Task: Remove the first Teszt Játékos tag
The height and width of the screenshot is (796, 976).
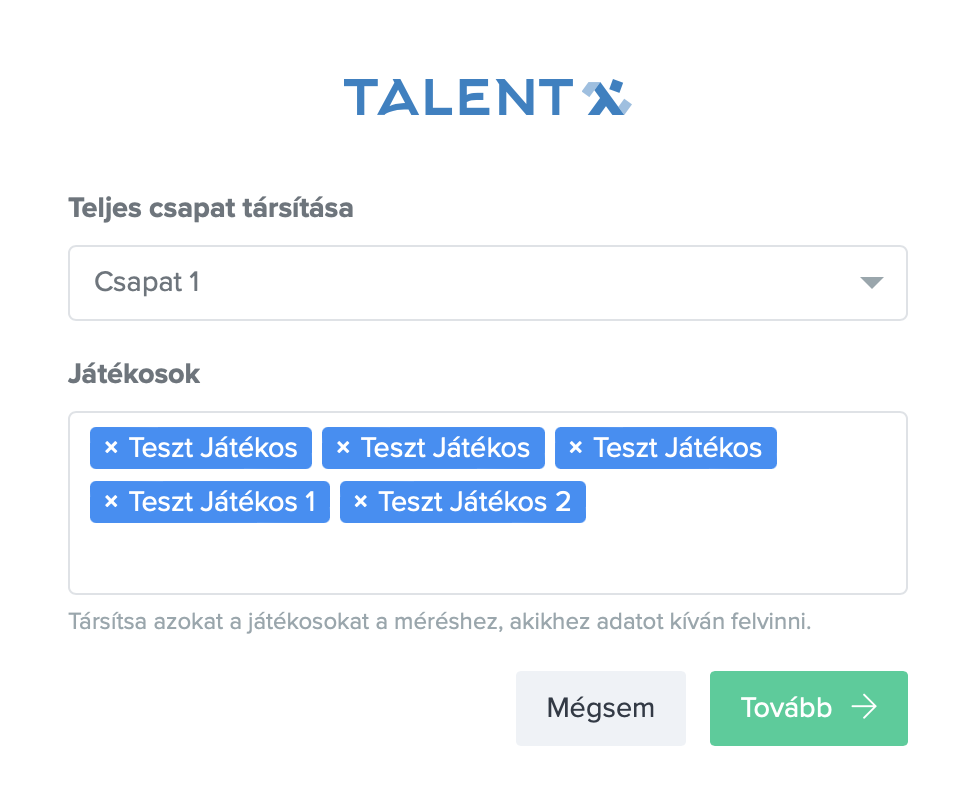Action: (111, 448)
